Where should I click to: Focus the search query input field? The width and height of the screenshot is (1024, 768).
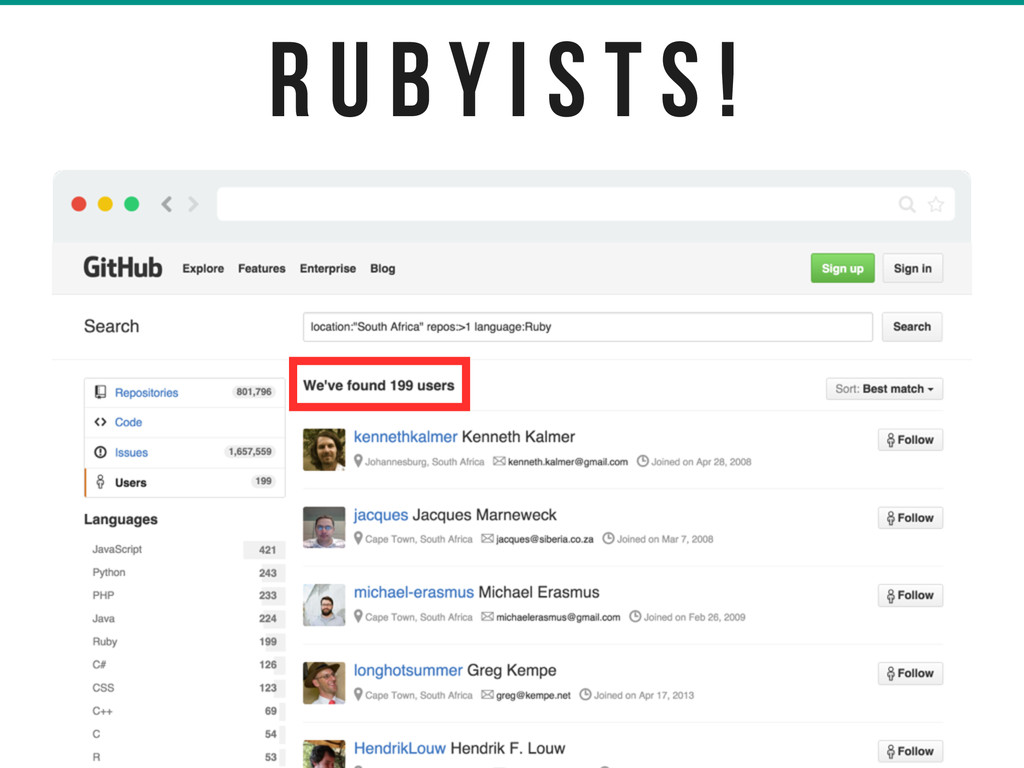pos(588,327)
